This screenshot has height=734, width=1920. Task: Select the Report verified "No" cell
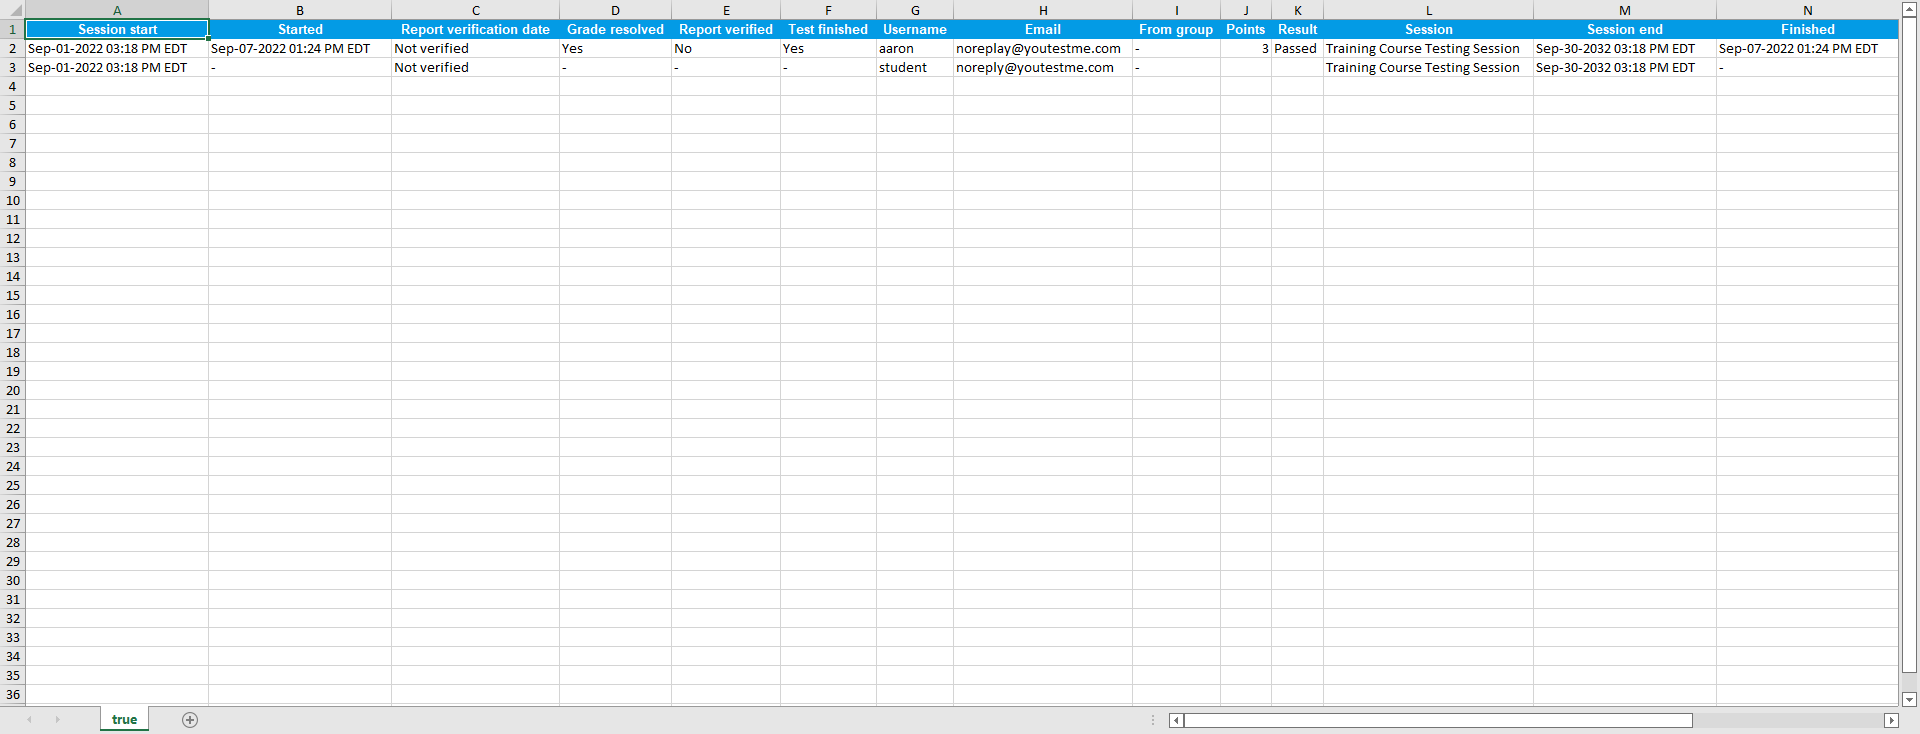pyautogui.click(x=726, y=48)
